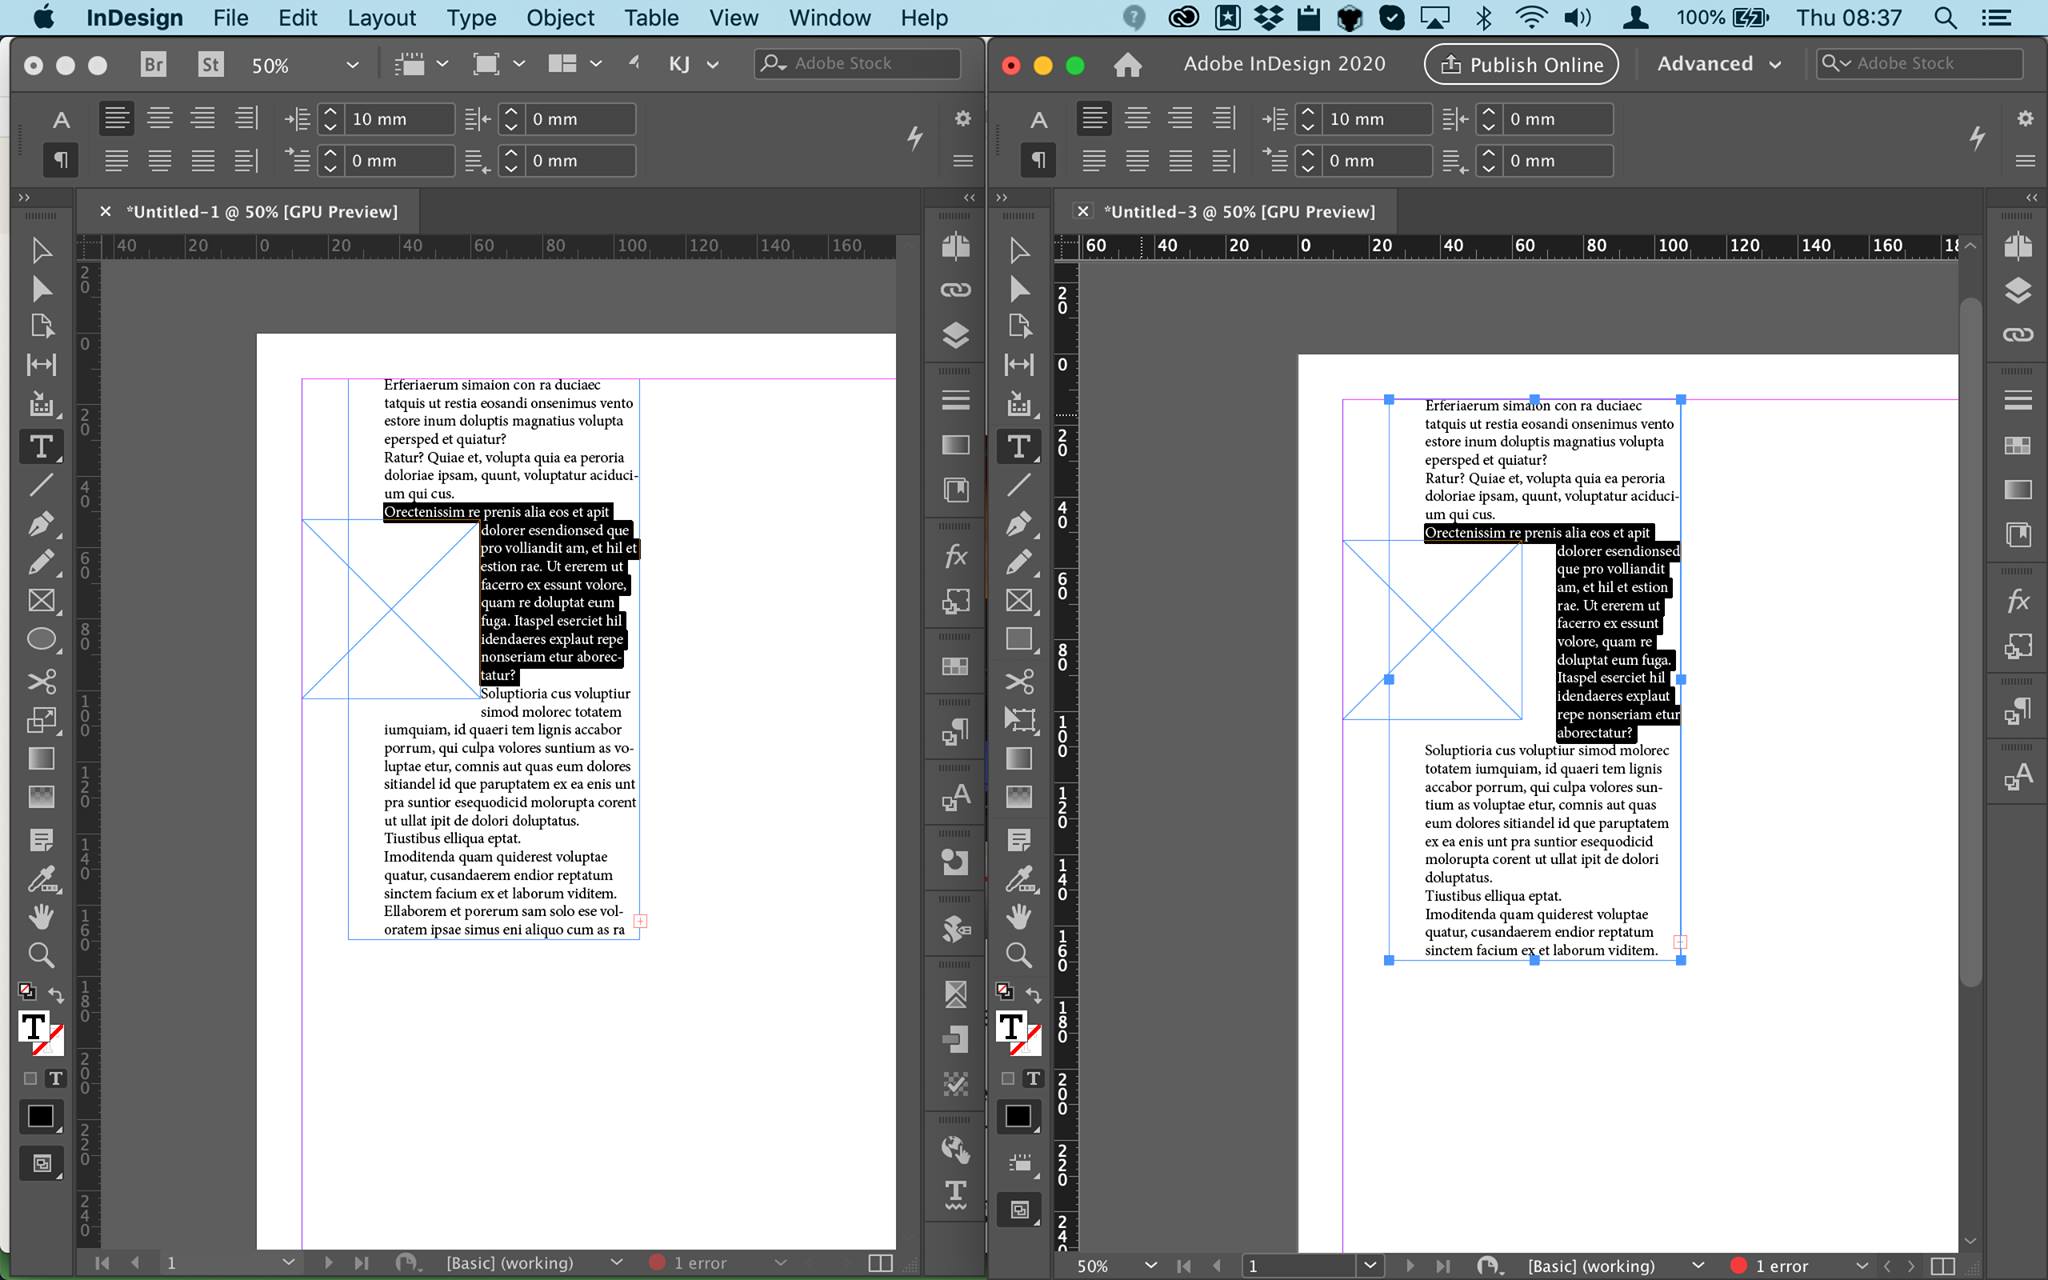The height and width of the screenshot is (1280, 2048).
Task: Select the Untitled-3 document tab
Action: [x=1239, y=212]
